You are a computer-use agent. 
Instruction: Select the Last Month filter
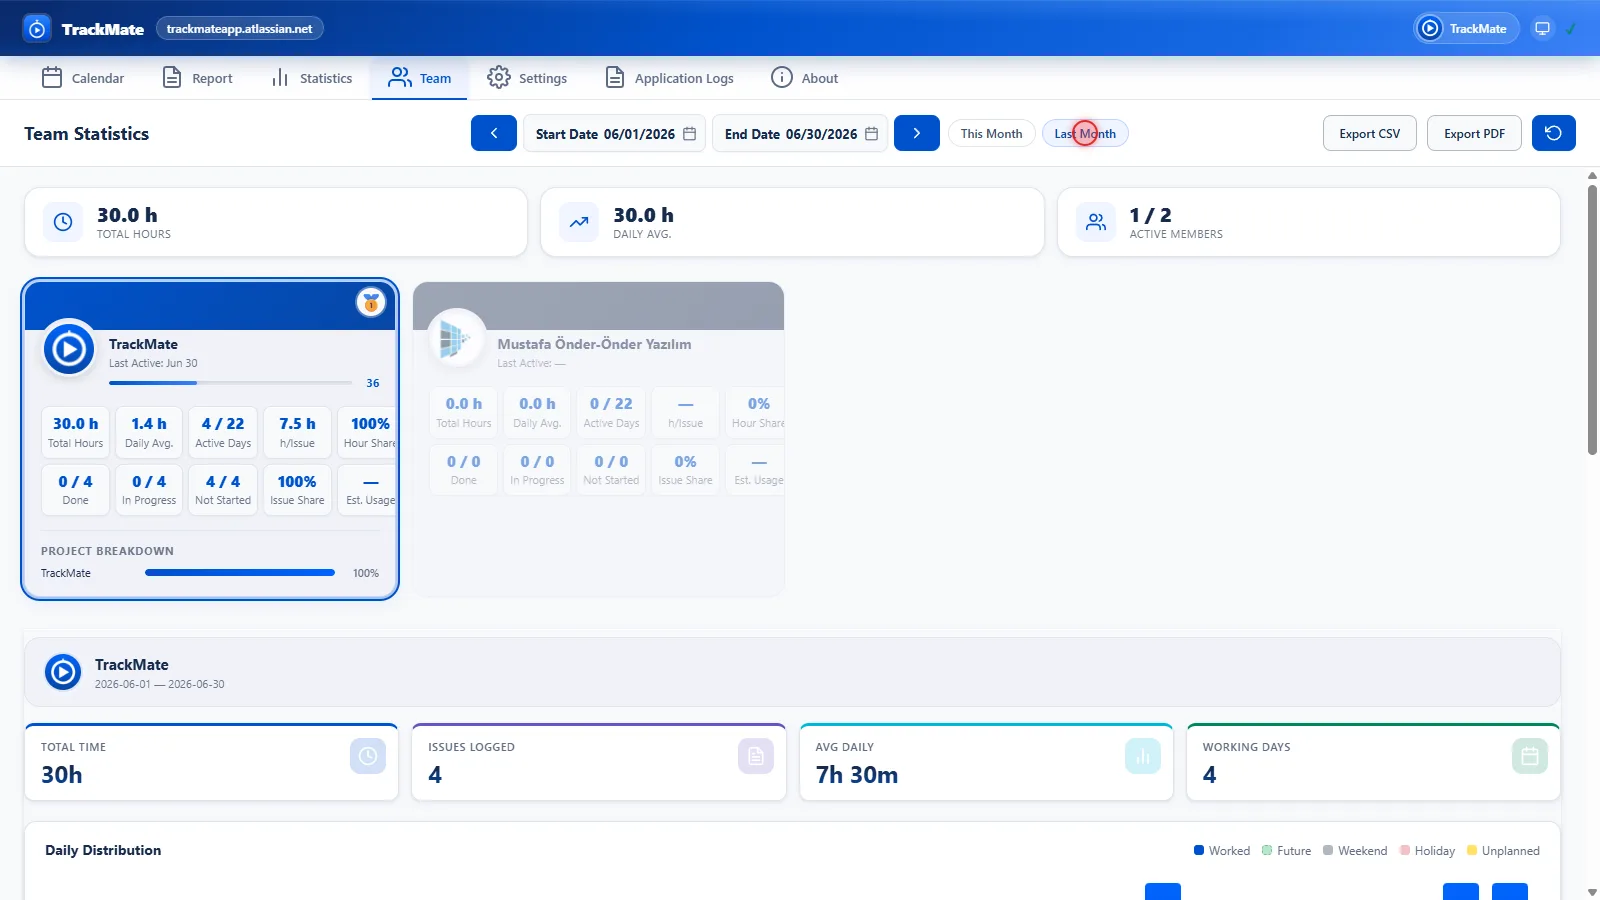pyautogui.click(x=1085, y=134)
